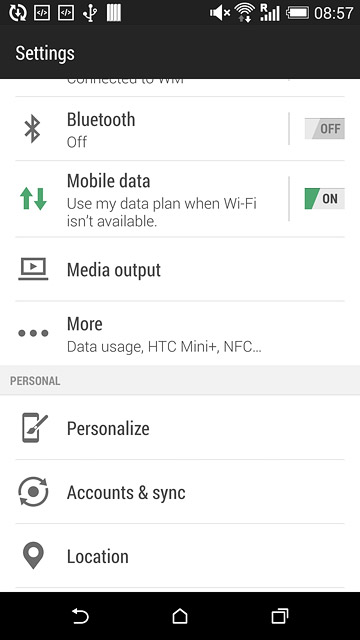Image resolution: width=360 pixels, height=640 pixels.
Task: Tap the three-dot More icon
Action: pyautogui.click(x=33, y=333)
